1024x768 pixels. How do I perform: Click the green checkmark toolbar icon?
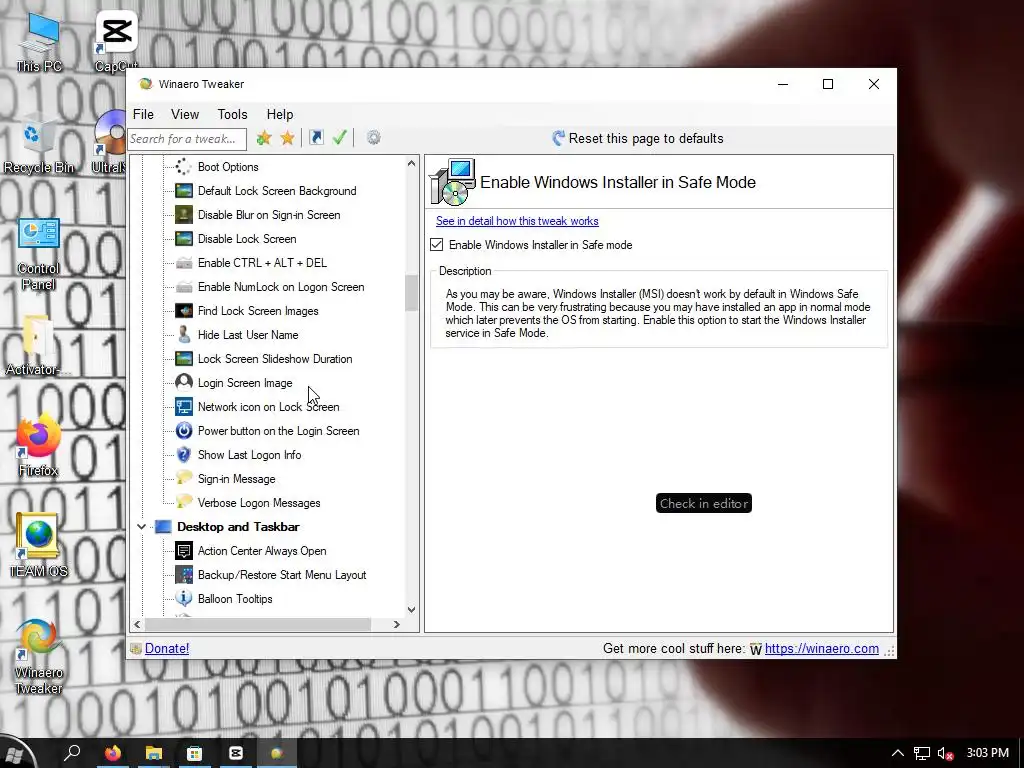[x=340, y=138]
